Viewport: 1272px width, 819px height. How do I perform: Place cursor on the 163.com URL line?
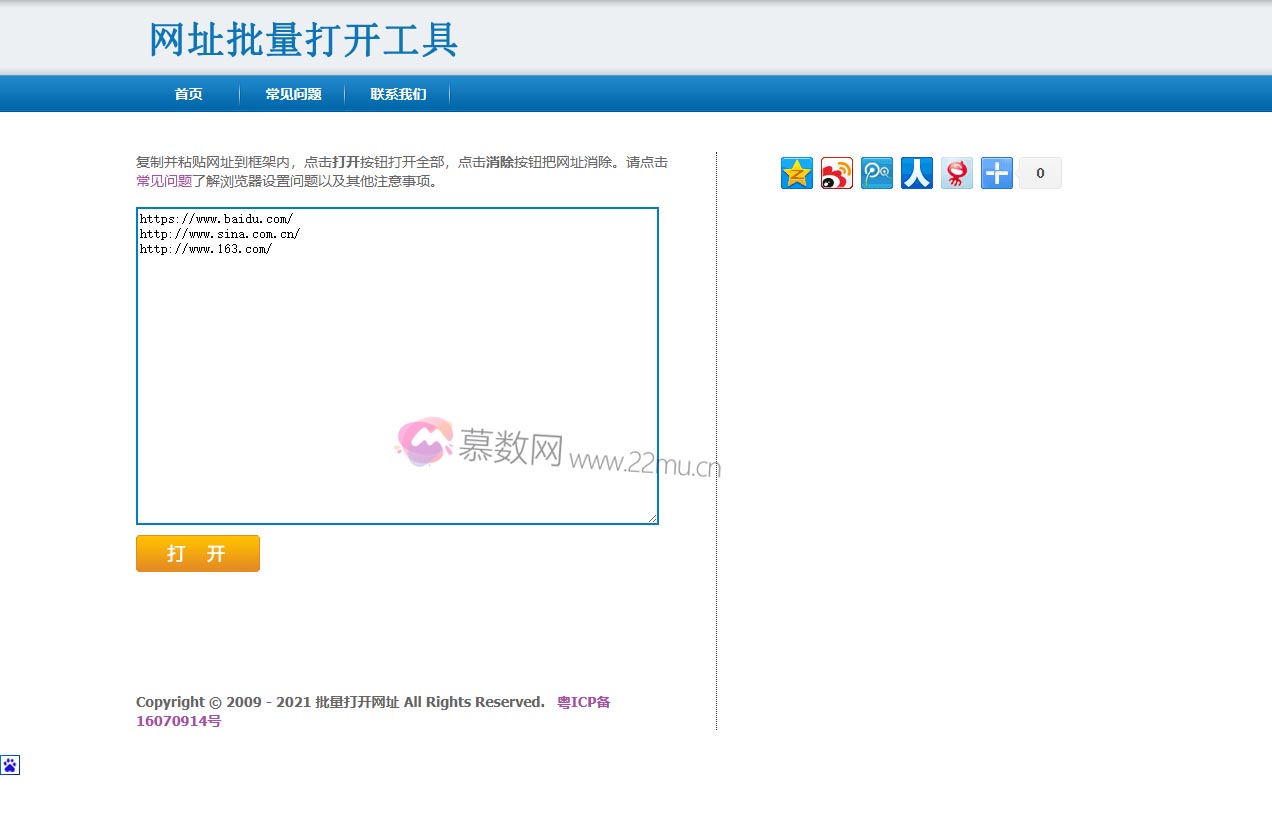[205, 249]
